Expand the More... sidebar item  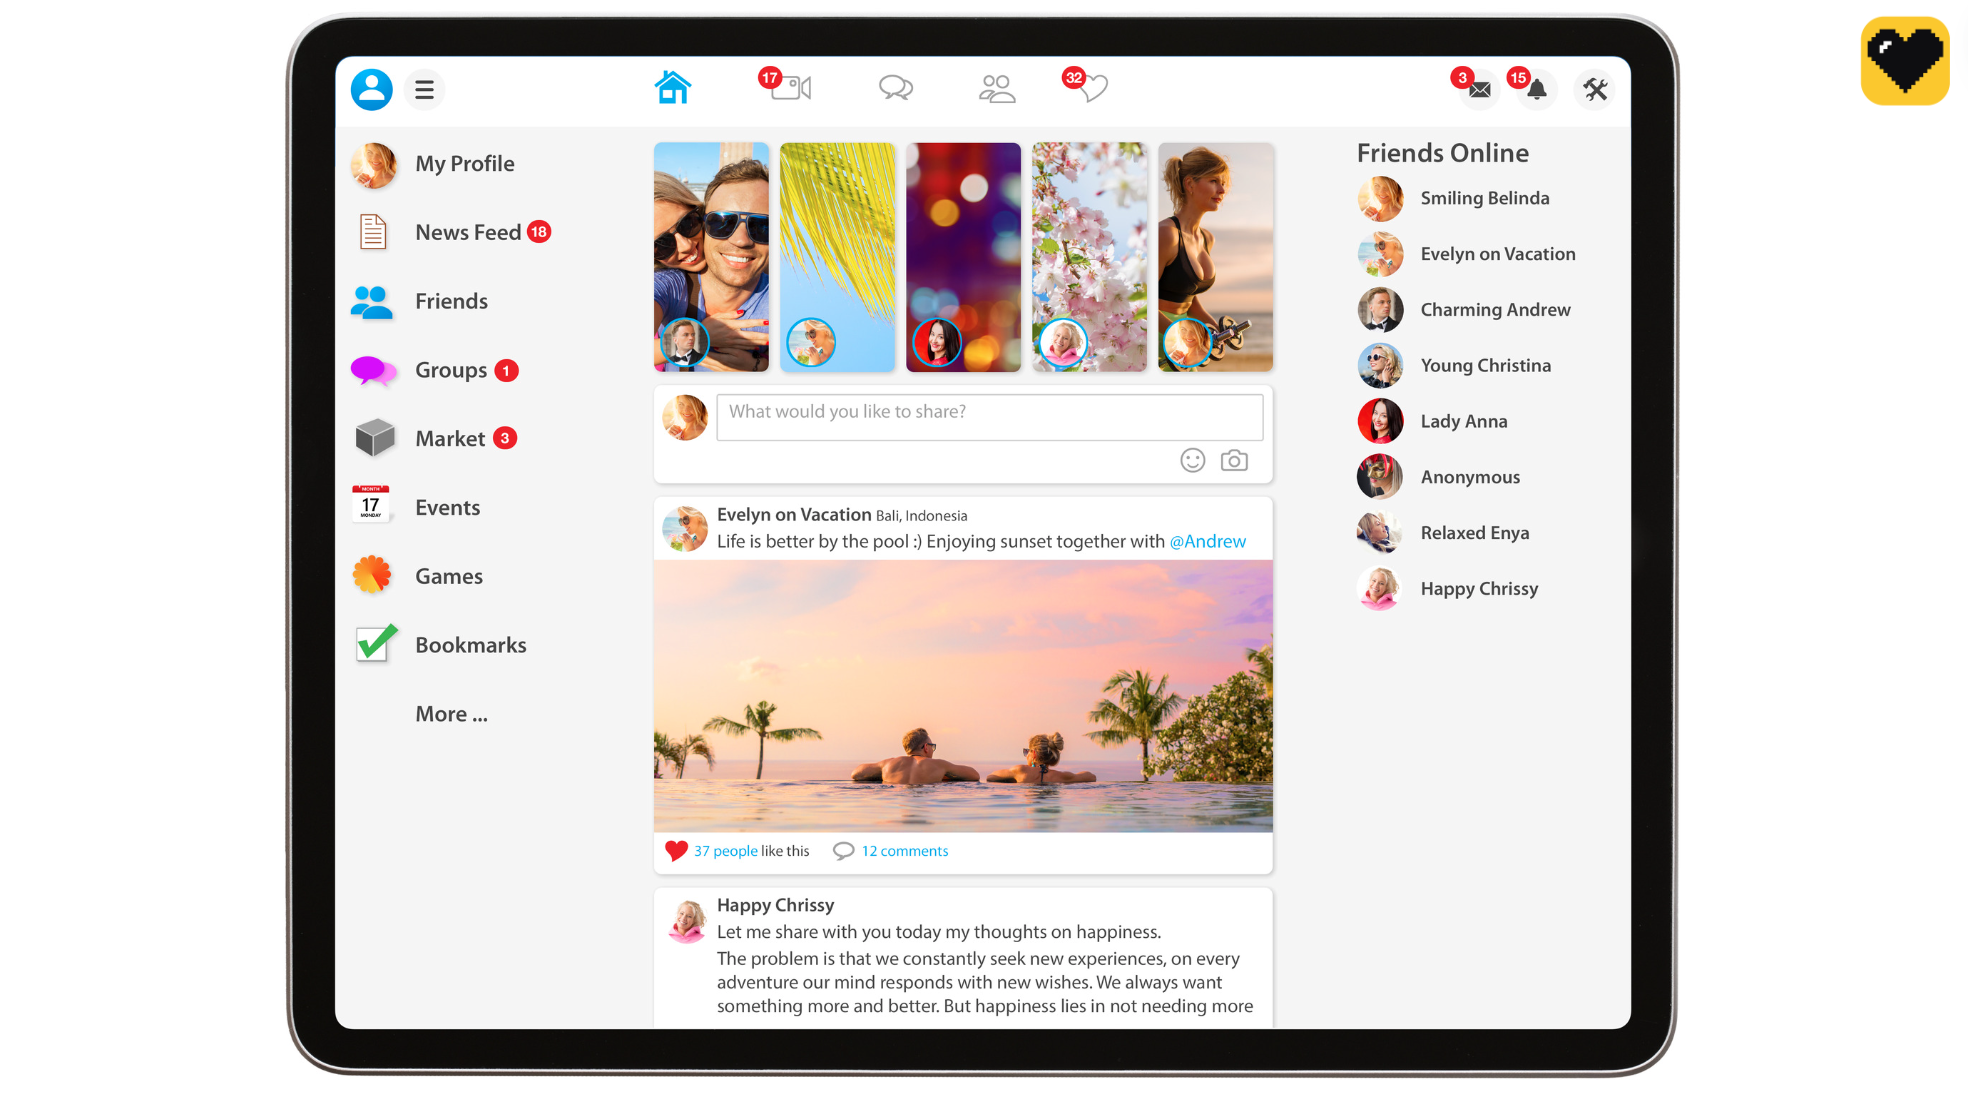[x=453, y=713]
